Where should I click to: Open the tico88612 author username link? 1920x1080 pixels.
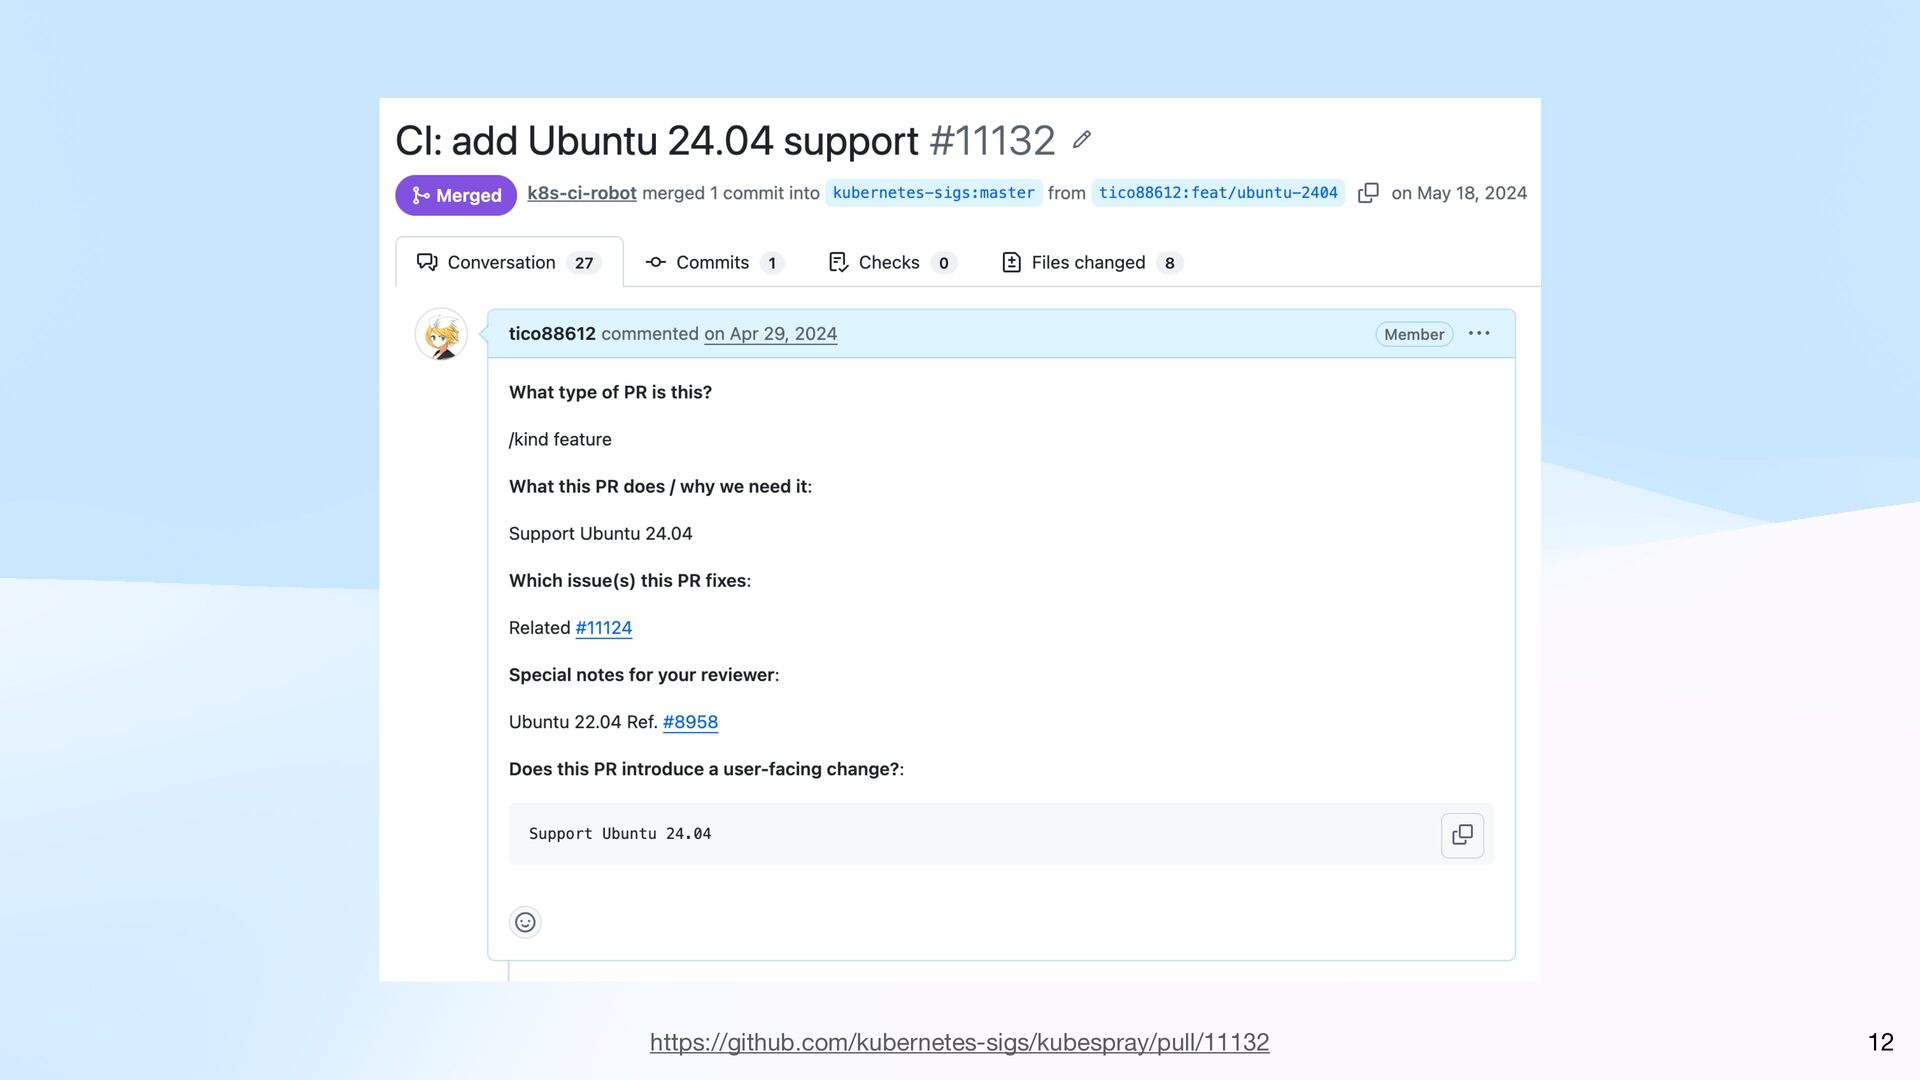point(552,334)
